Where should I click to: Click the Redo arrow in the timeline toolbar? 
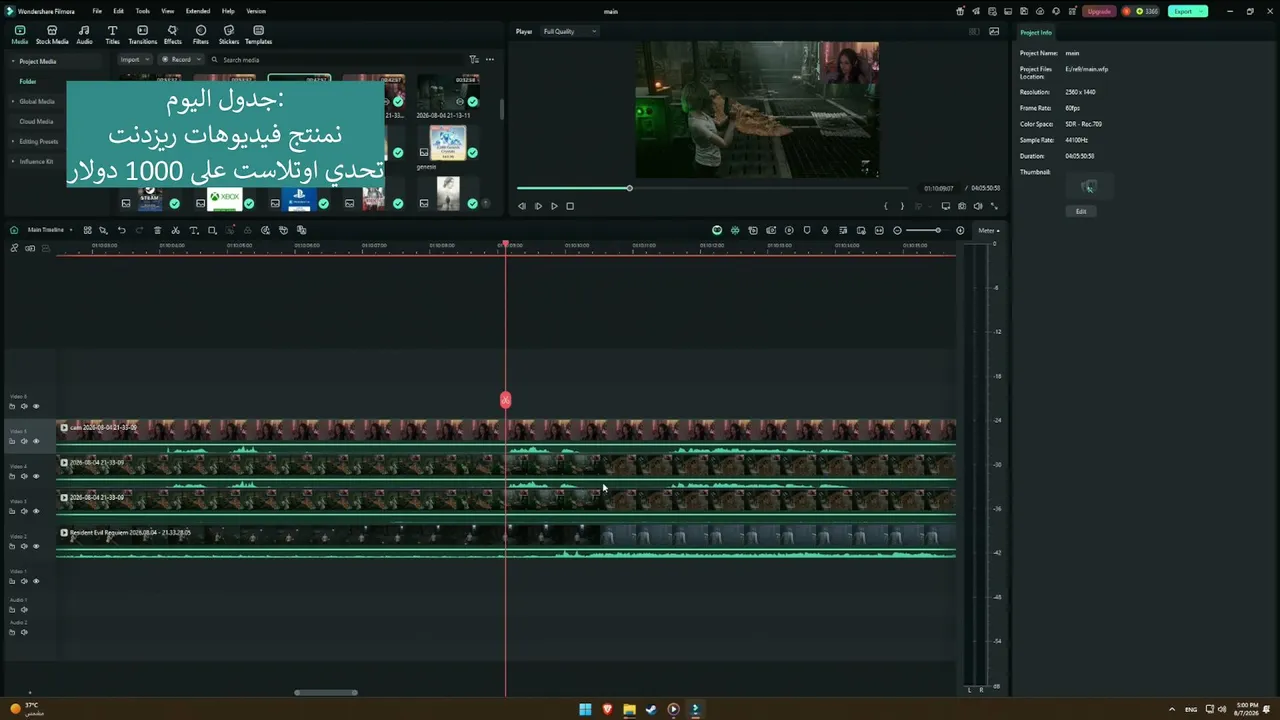pyautogui.click(x=139, y=230)
